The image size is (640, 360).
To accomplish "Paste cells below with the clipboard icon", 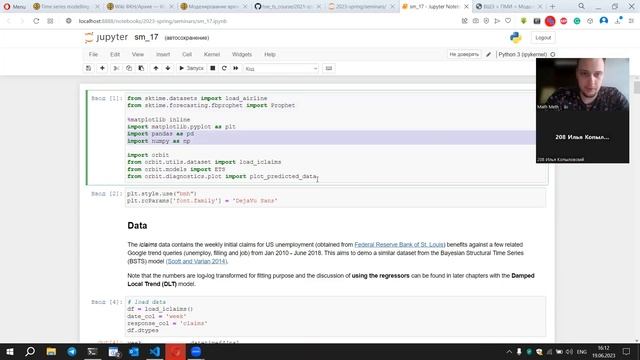I will point(141,68).
